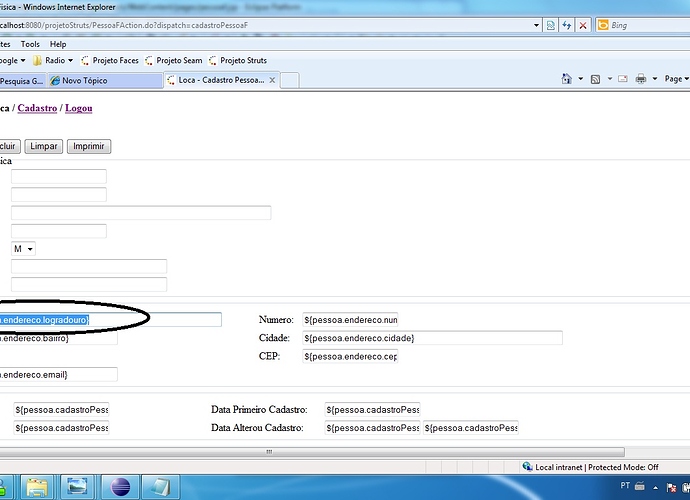Open Projeto Seam favorite
The width and height of the screenshot is (690, 500).
point(173,60)
